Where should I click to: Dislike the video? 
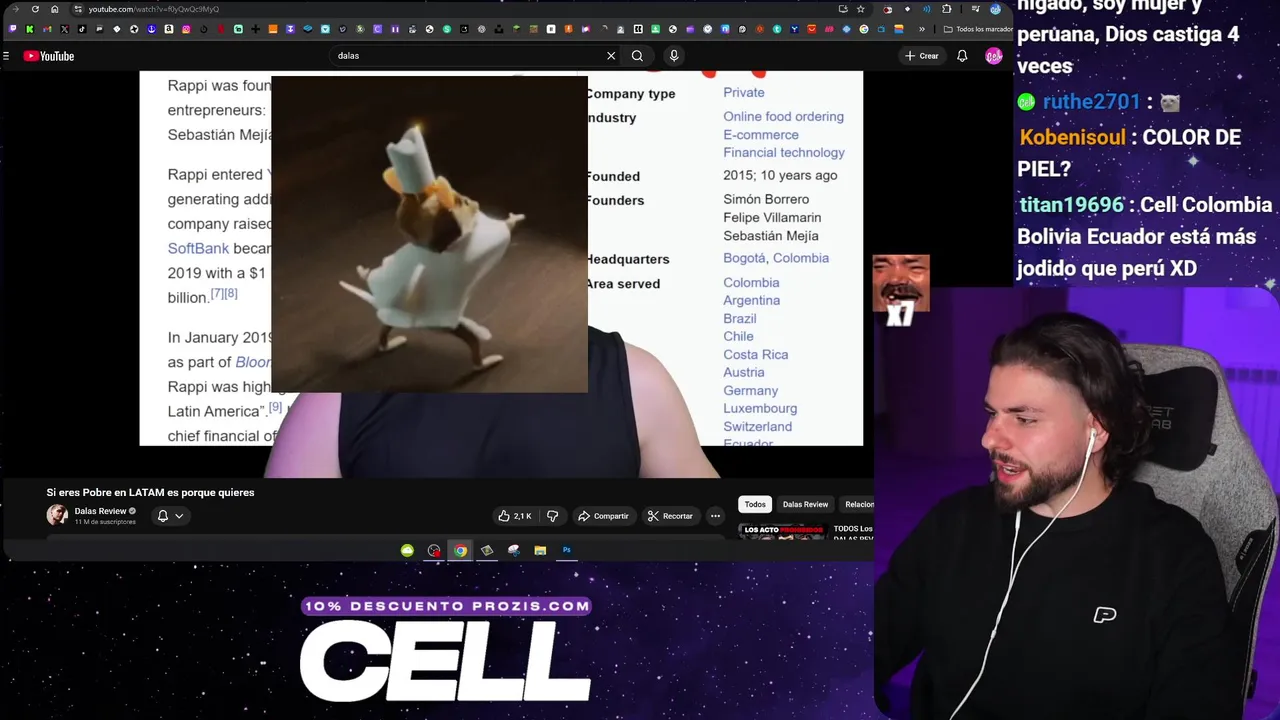pos(552,516)
